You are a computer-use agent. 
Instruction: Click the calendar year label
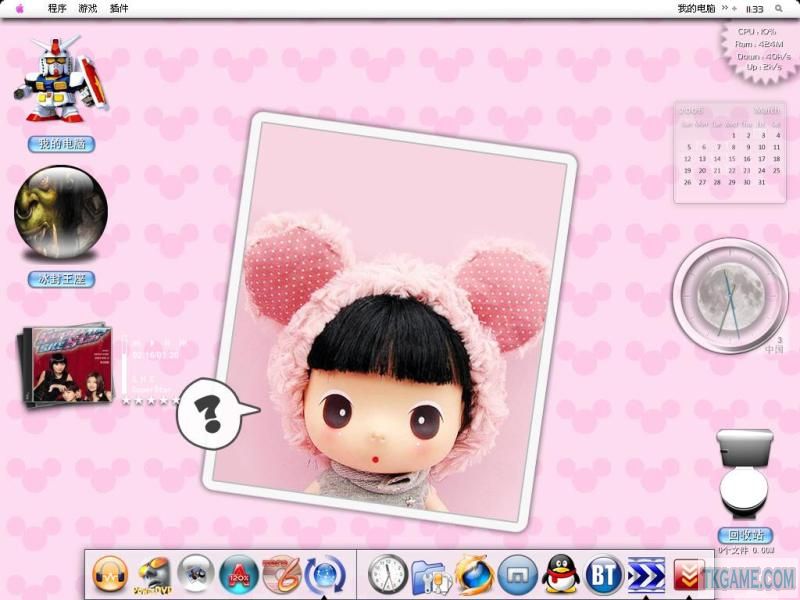(691, 110)
